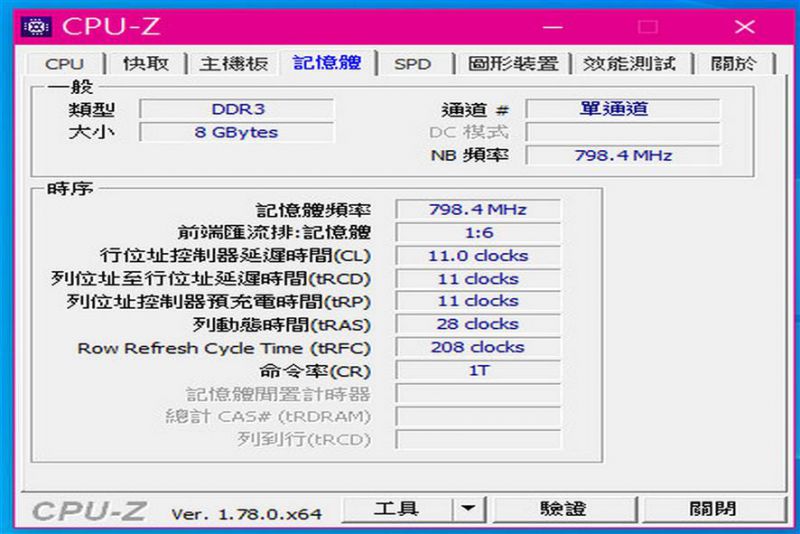This screenshot has width=800, height=534.
Task: Click the 記憶體頻率 798.4 MHz value
Action: 478,209
